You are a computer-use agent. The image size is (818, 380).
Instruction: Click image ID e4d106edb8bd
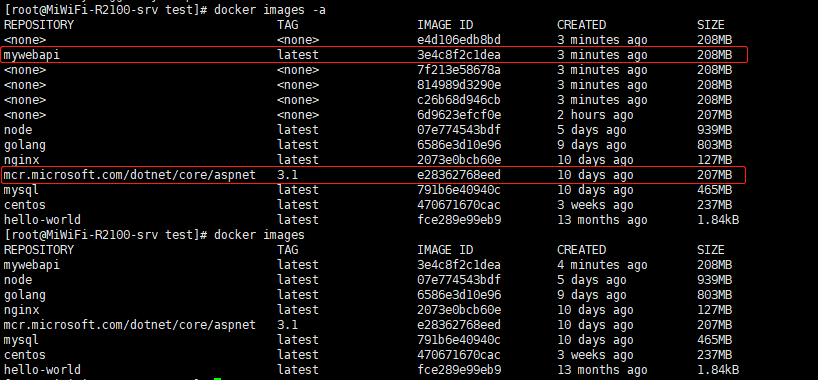pyautogui.click(x=459, y=40)
